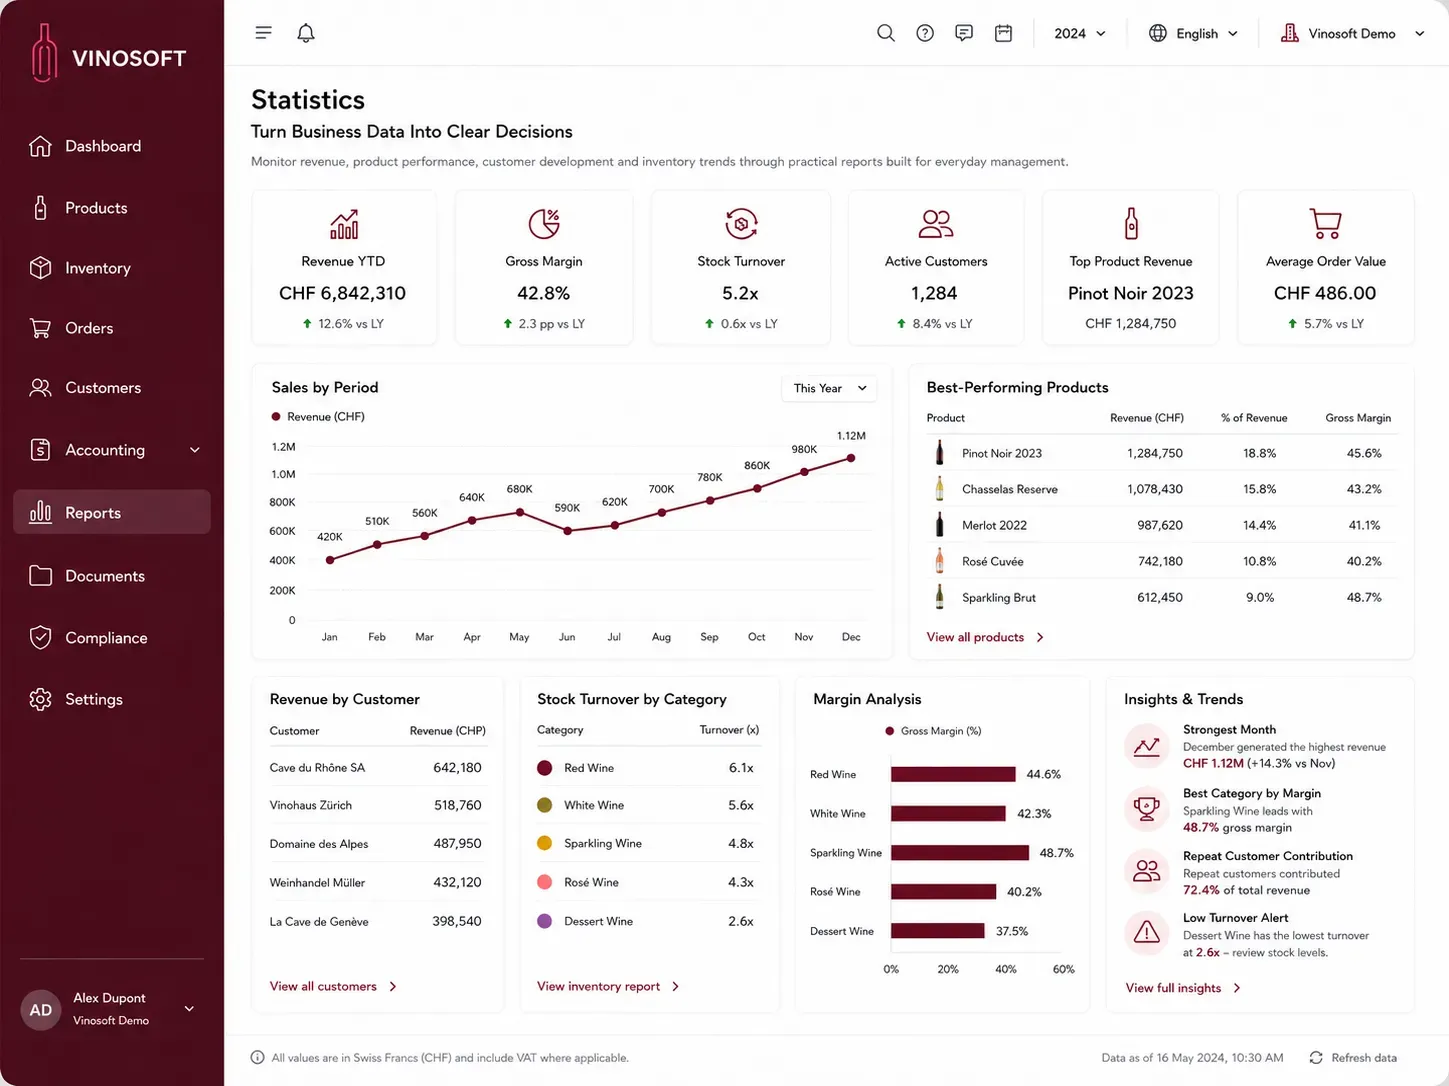Click the Repeat Customer Contribution icon
The image size is (1449, 1086).
1146,871
